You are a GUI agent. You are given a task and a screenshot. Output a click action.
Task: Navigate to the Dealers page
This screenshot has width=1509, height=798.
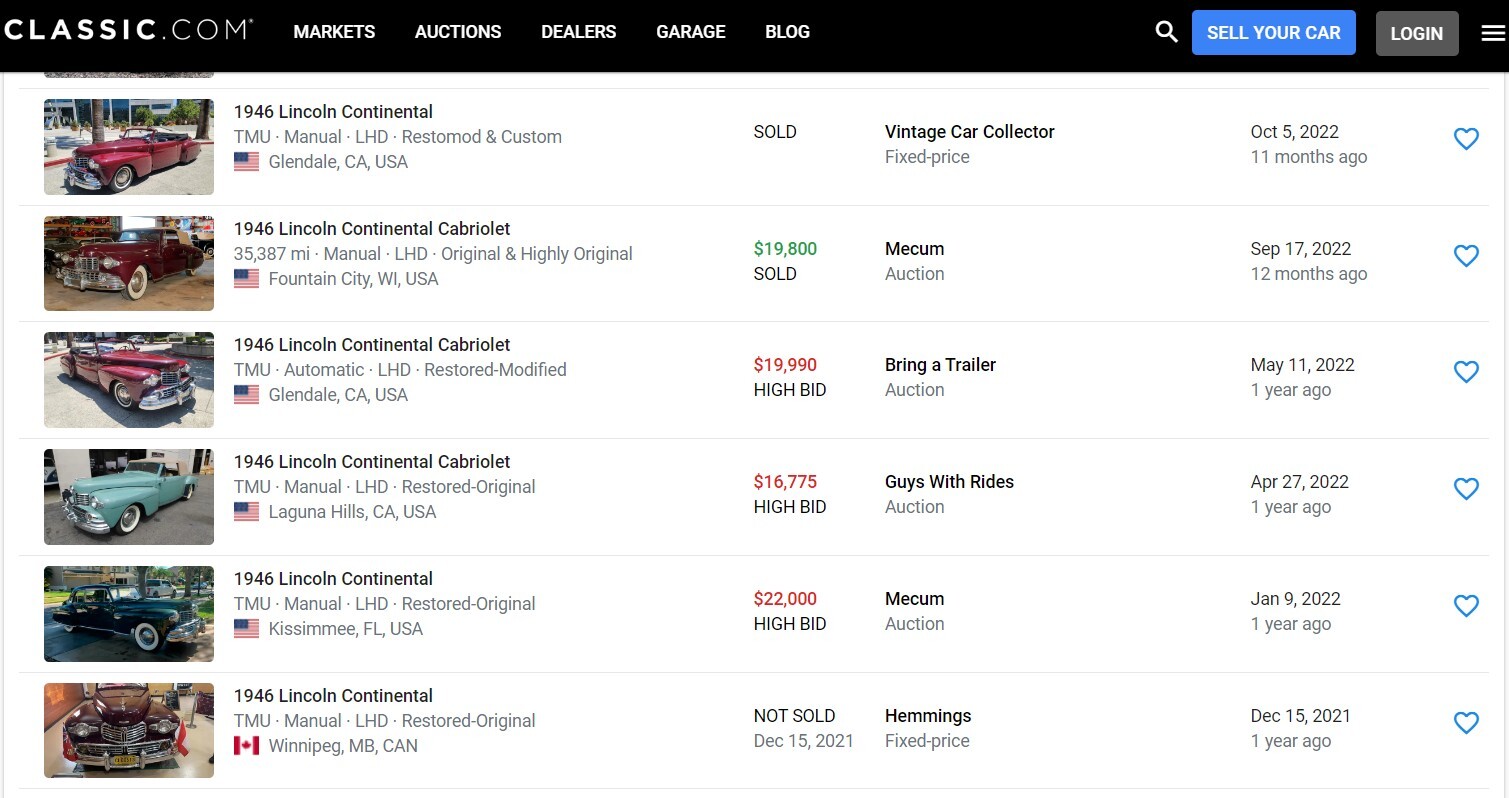[578, 32]
